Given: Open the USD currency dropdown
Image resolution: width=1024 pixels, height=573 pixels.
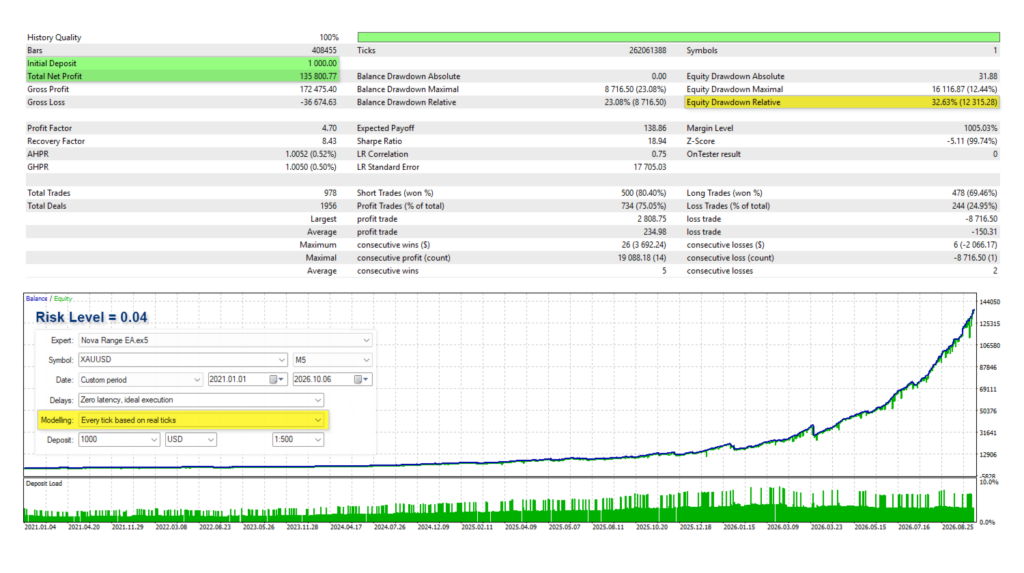Looking at the screenshot, I should [211, 440].
